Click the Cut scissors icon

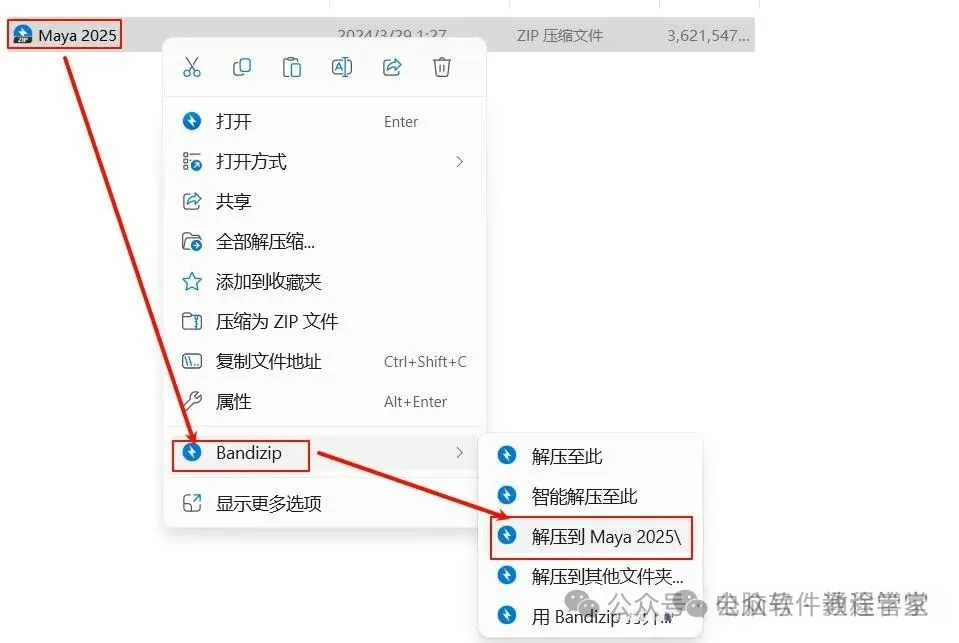tap(191, 67)
